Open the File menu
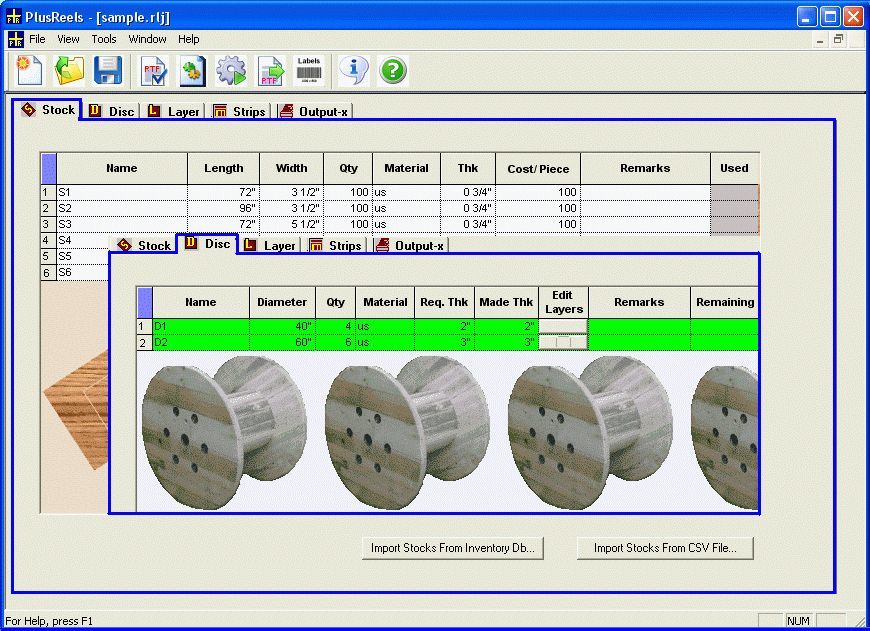 click(37, 39)
